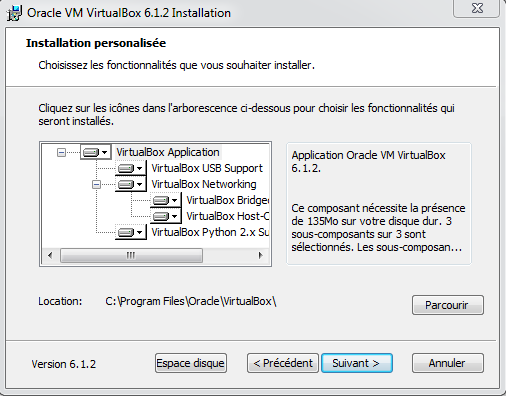This screenshot has height=396, width=506.
Task: Click the VirtualBox Networking drive icon
Action: [126, 184]
